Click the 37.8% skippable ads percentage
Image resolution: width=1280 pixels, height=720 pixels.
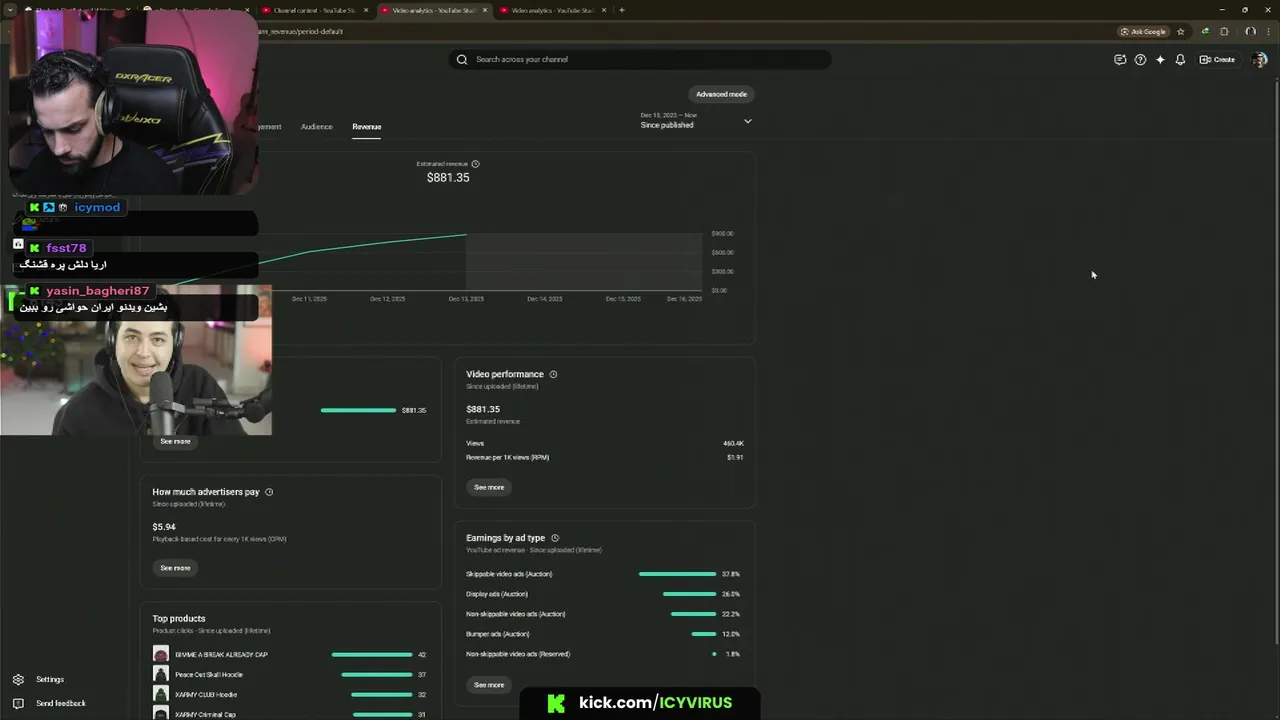731,574
